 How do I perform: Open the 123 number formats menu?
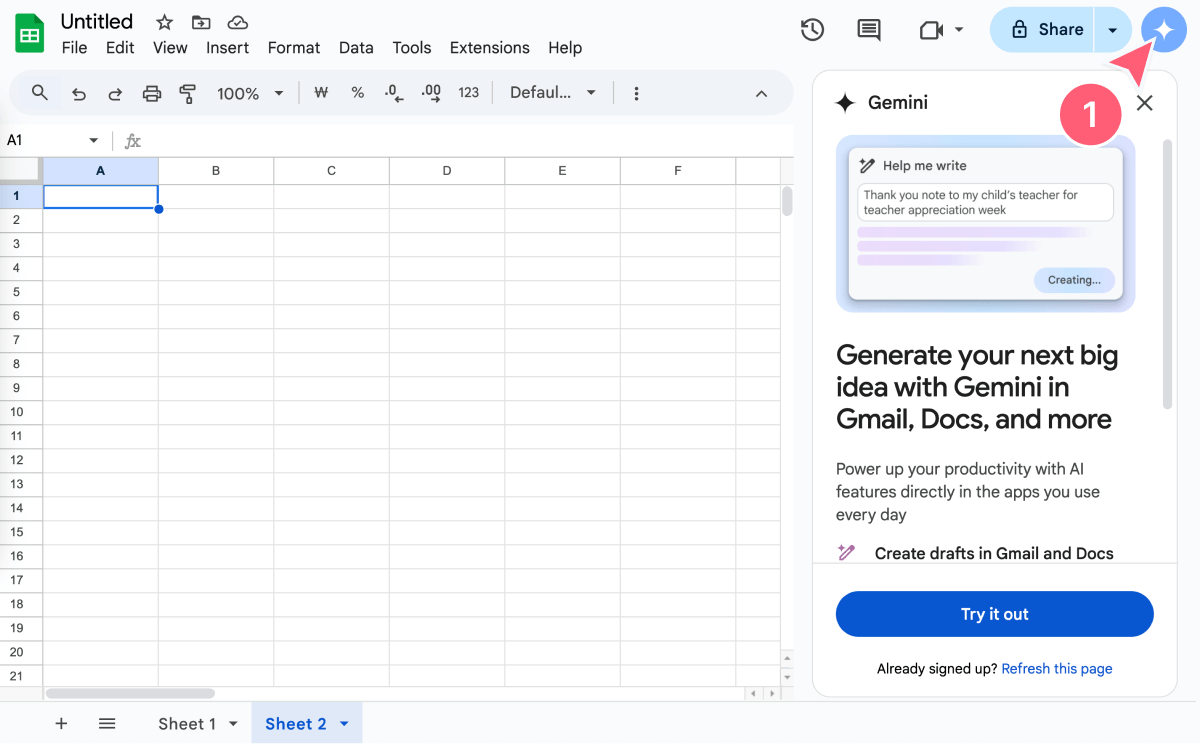[469, 92]
